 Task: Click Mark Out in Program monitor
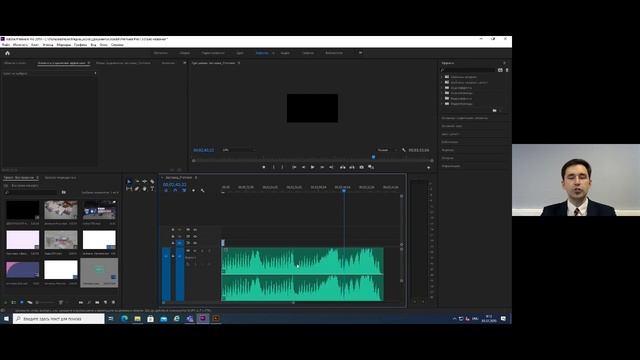[282, 167]
